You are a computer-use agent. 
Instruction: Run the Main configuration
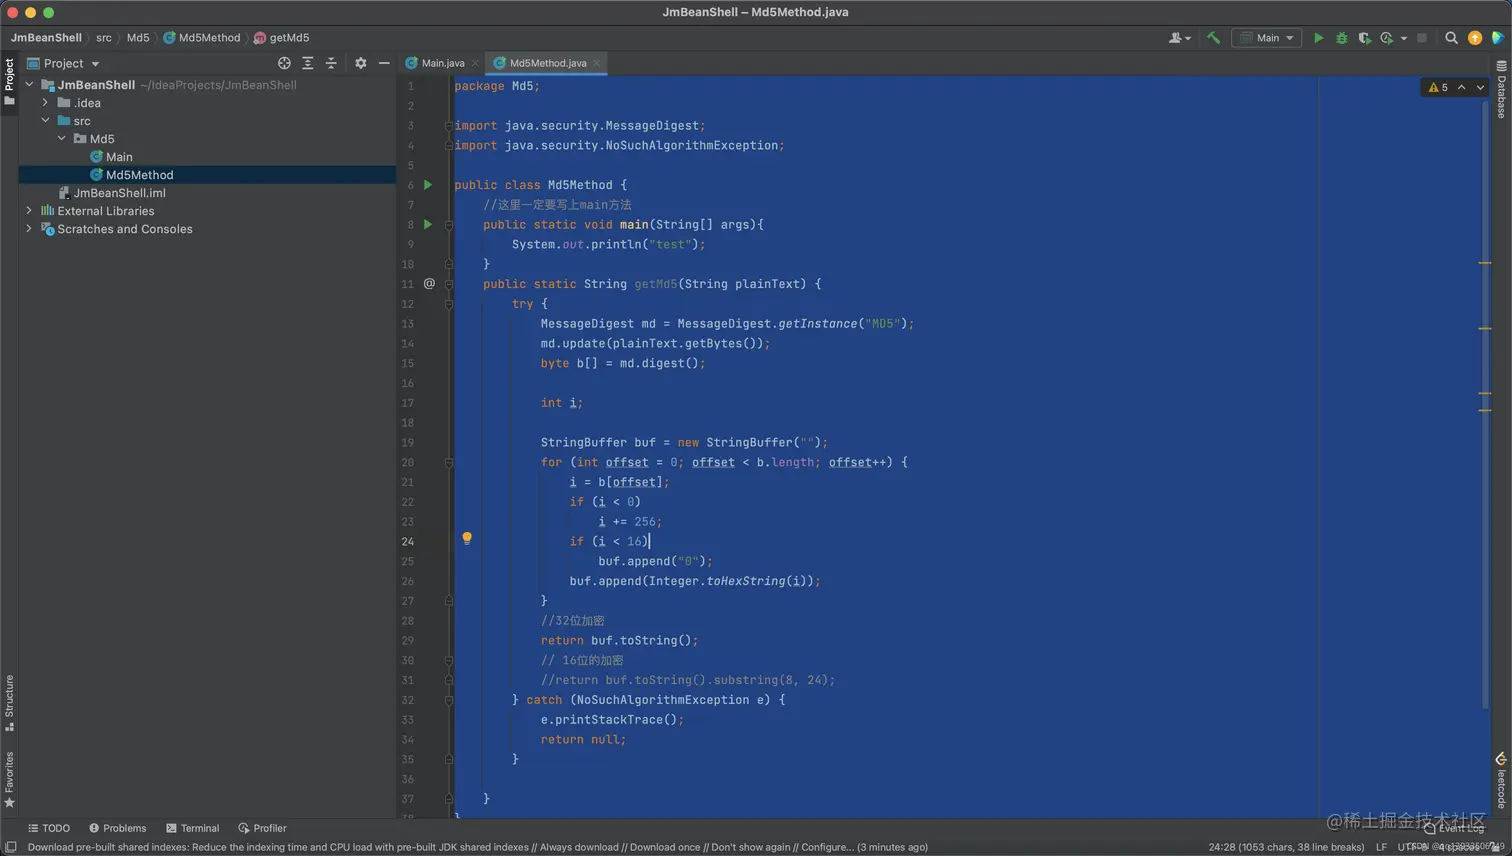point(1318,38)
